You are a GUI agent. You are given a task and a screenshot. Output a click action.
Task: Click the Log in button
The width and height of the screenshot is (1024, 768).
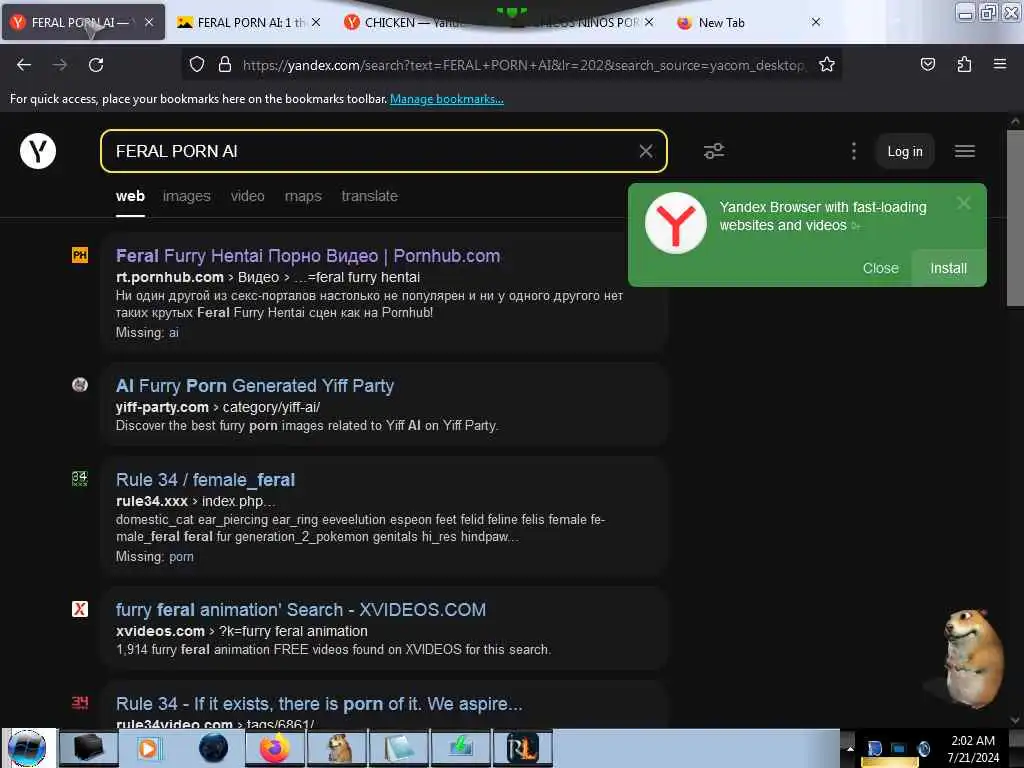pos(904,152)
